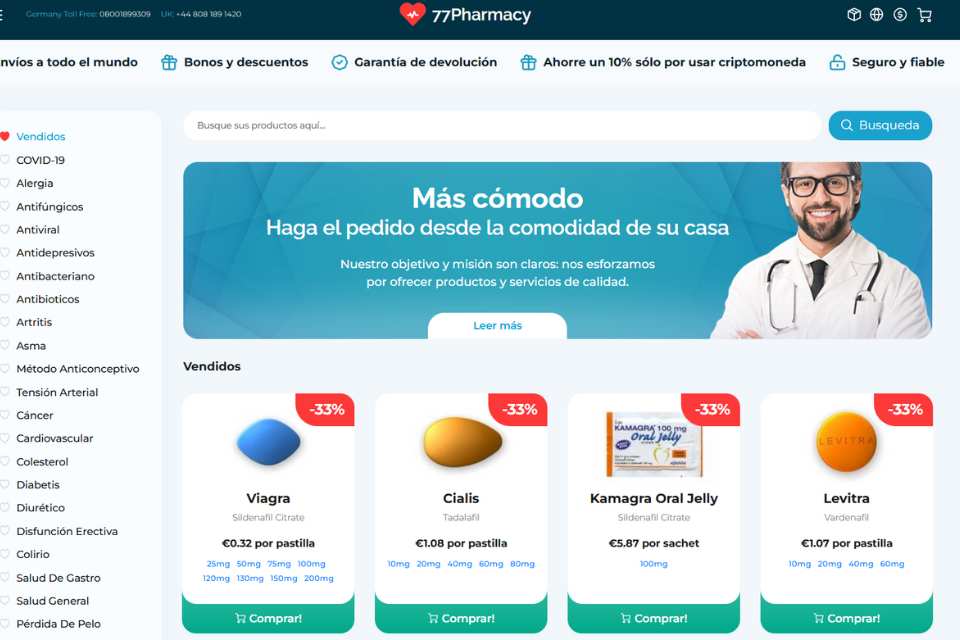Select the 50mg dosage for Viagra
The height and width of the screenshot is (640, 960).
(x=249, y=564)
